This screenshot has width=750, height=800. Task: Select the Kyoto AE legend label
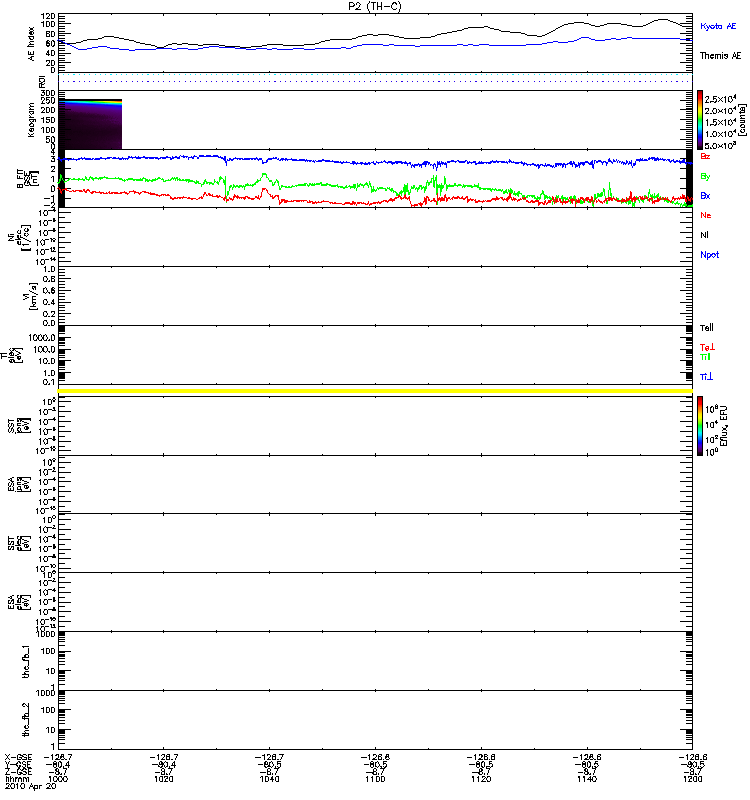(x=718, y=26)
